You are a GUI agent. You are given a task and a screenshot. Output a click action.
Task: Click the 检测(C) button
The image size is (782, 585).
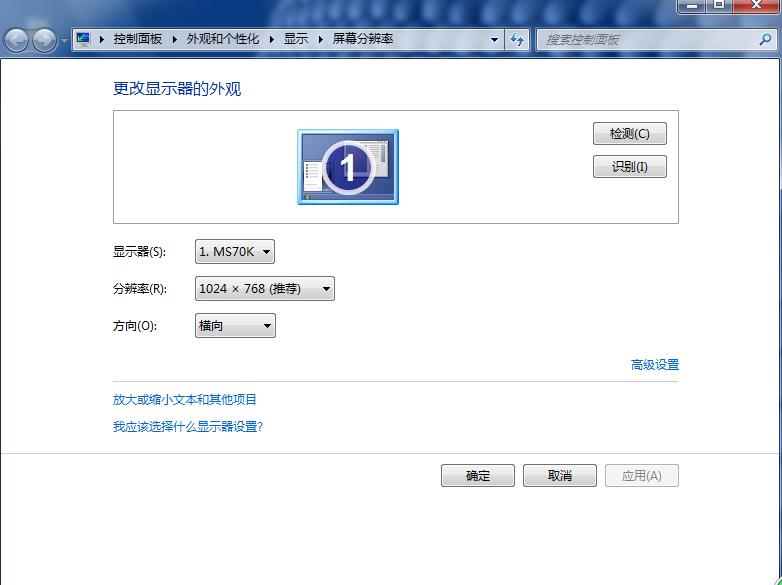click(630, 134)
